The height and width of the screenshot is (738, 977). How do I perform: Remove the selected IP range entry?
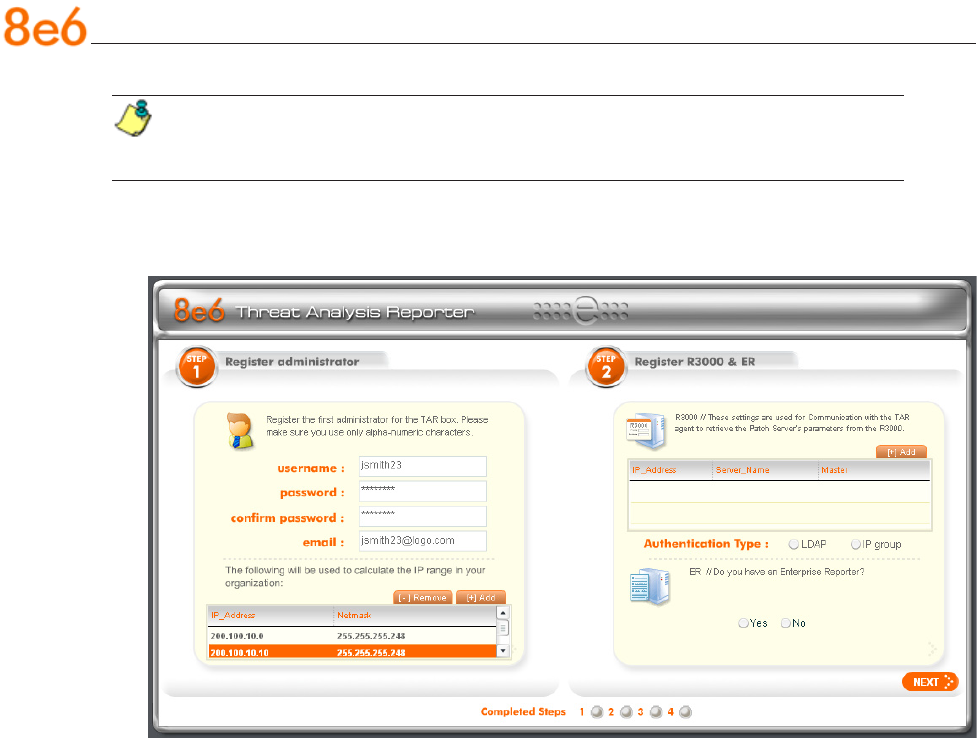pyautogui.click(x=422, y=597)
